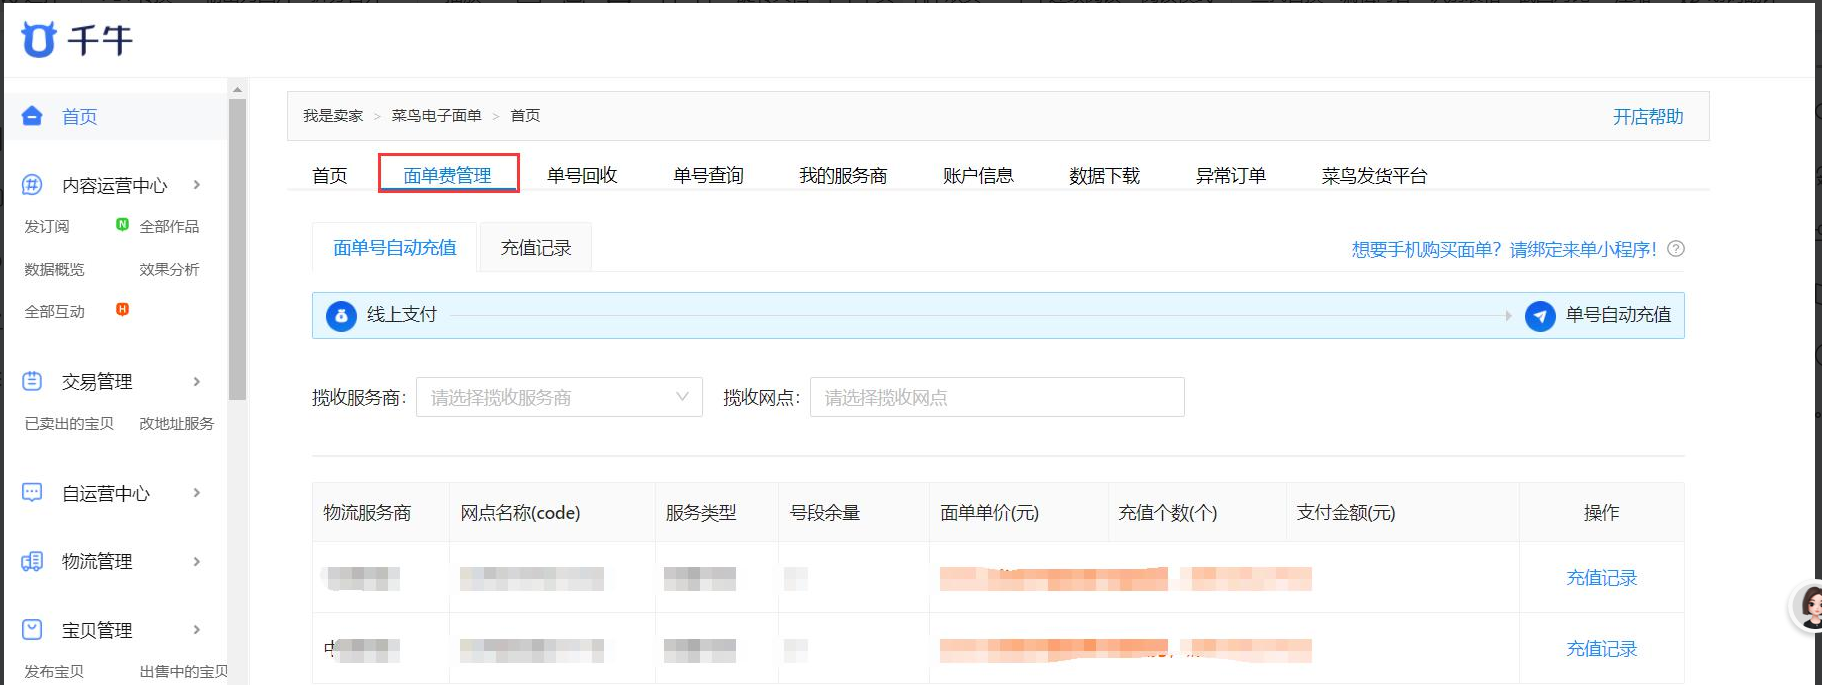Click the home icon in sidebar
The width and height of the screenshot is (1822, 685).
[x=32, y=116]
